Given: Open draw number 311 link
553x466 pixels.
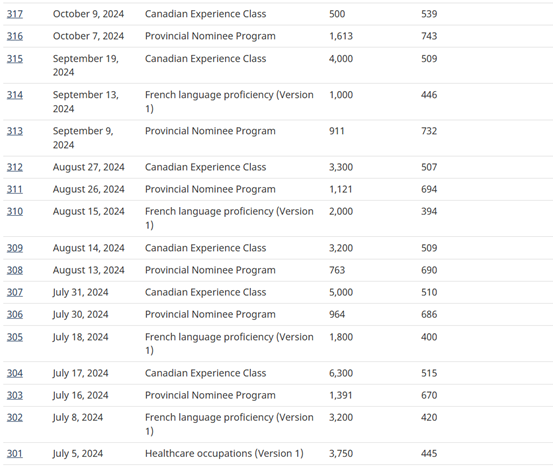Looking at the screenshot, I should click(15, 189).
